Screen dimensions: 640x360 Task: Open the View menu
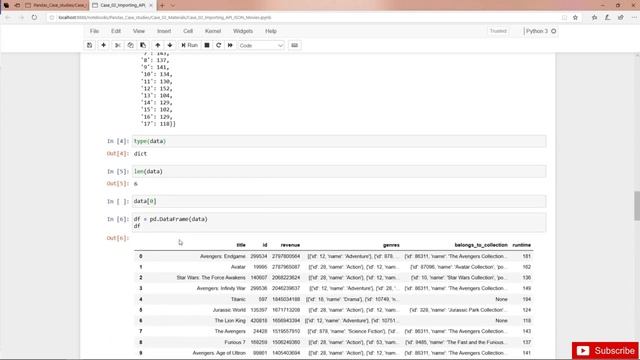[139, 31]
